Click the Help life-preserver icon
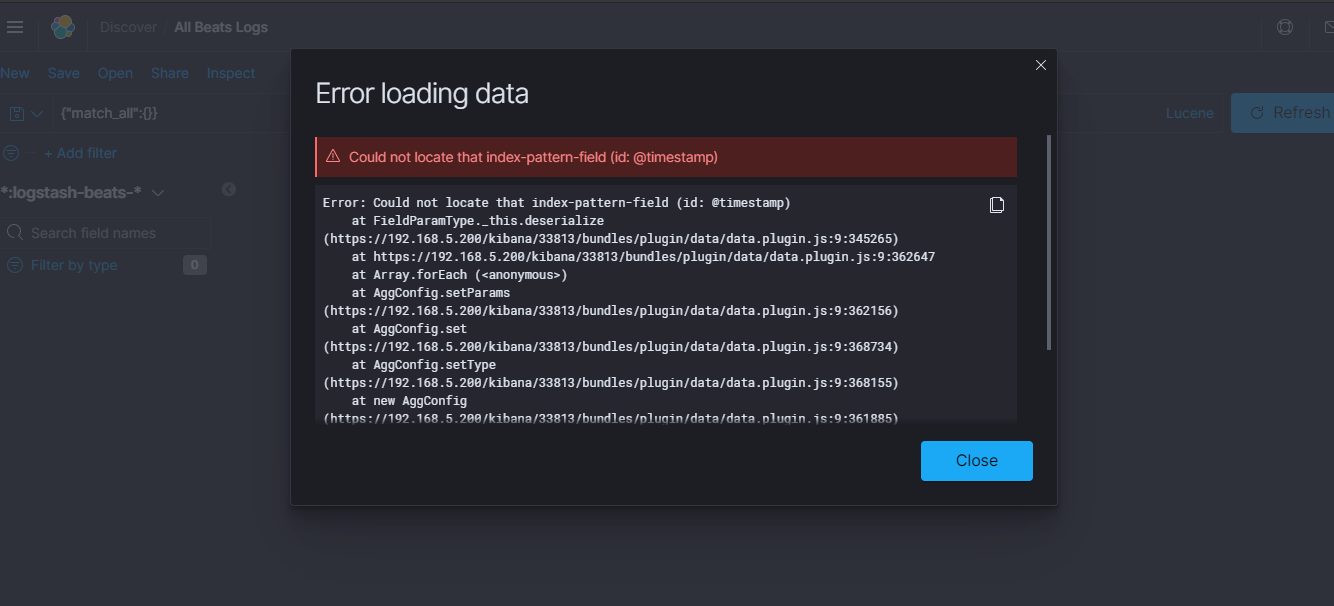 (1284, 27)
